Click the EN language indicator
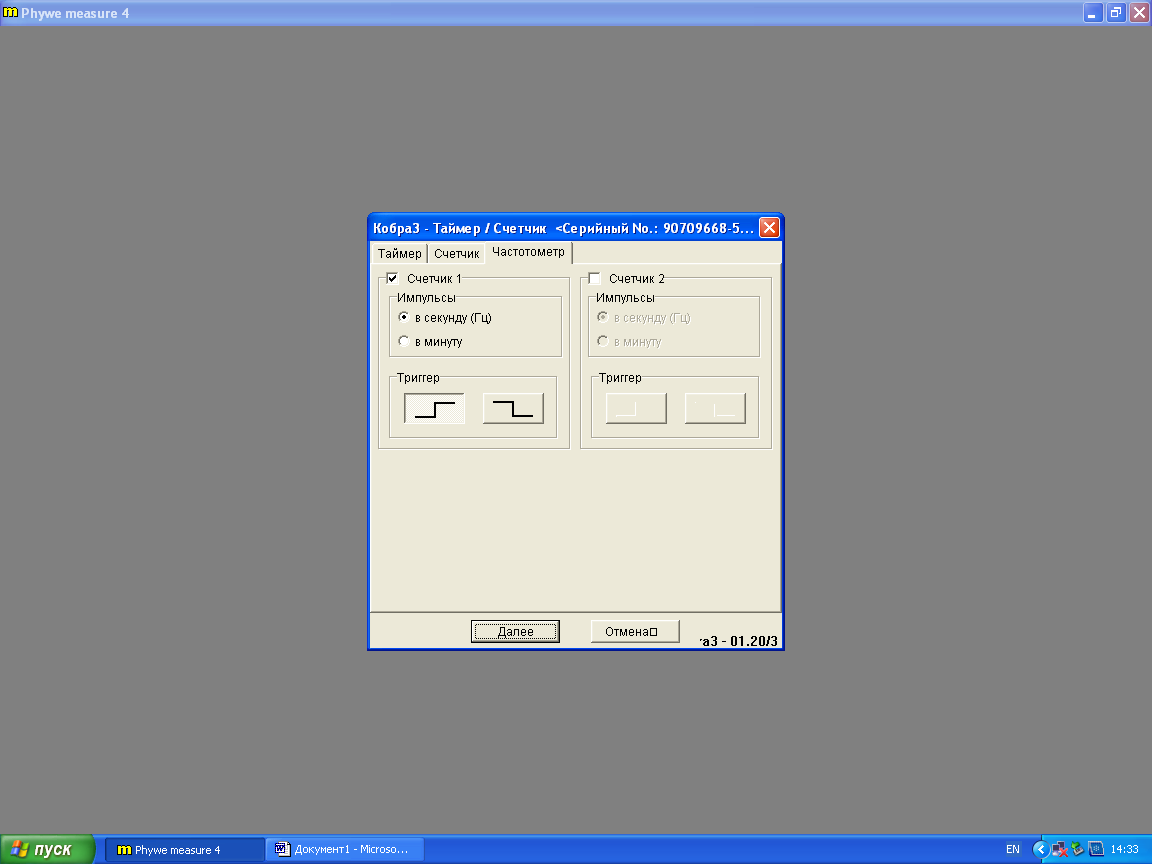The height and width of the screenshot is (864, 1152). [1012, 849]
